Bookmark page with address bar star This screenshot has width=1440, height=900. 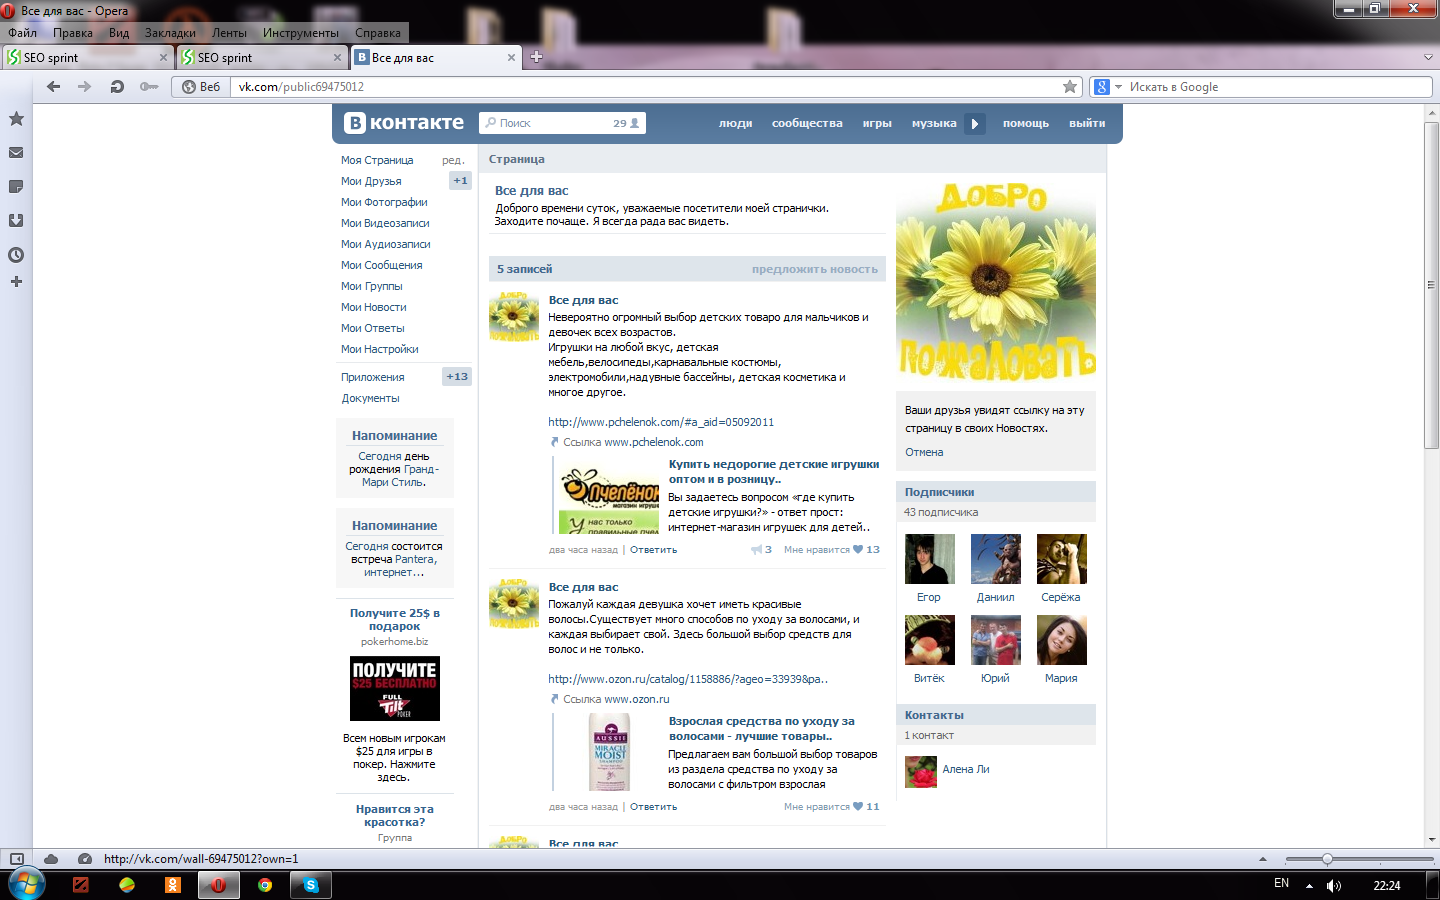[1070, 87]
